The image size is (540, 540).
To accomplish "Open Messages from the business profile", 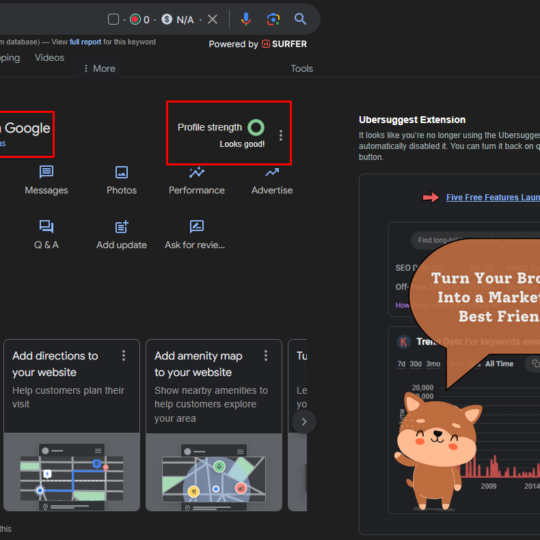I will (x=46, y=180).
